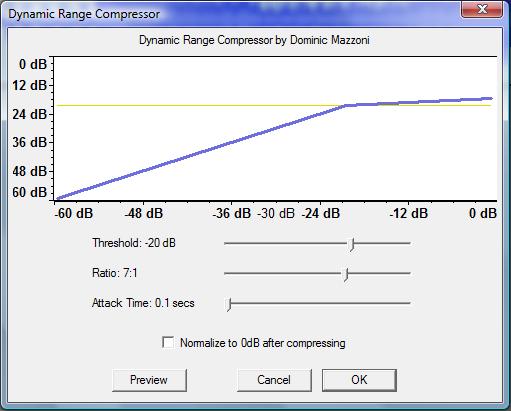Click the compression curve knee point
Image resolution: width=511 pixels, height=411 pixels.
pos(345,105)
